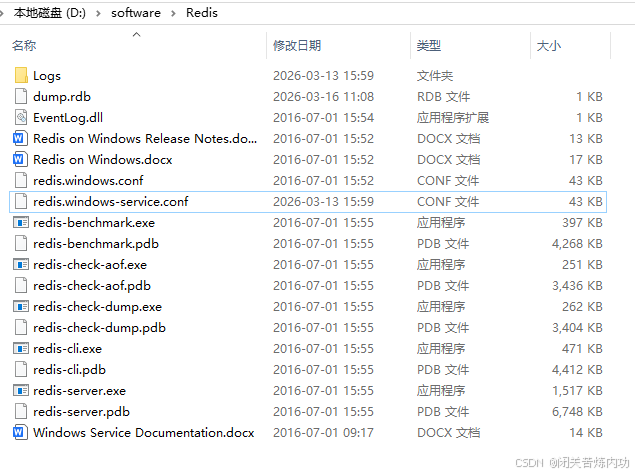Click the 4,412 KB size cell
The image size is (635, 474).
(577, 370)
